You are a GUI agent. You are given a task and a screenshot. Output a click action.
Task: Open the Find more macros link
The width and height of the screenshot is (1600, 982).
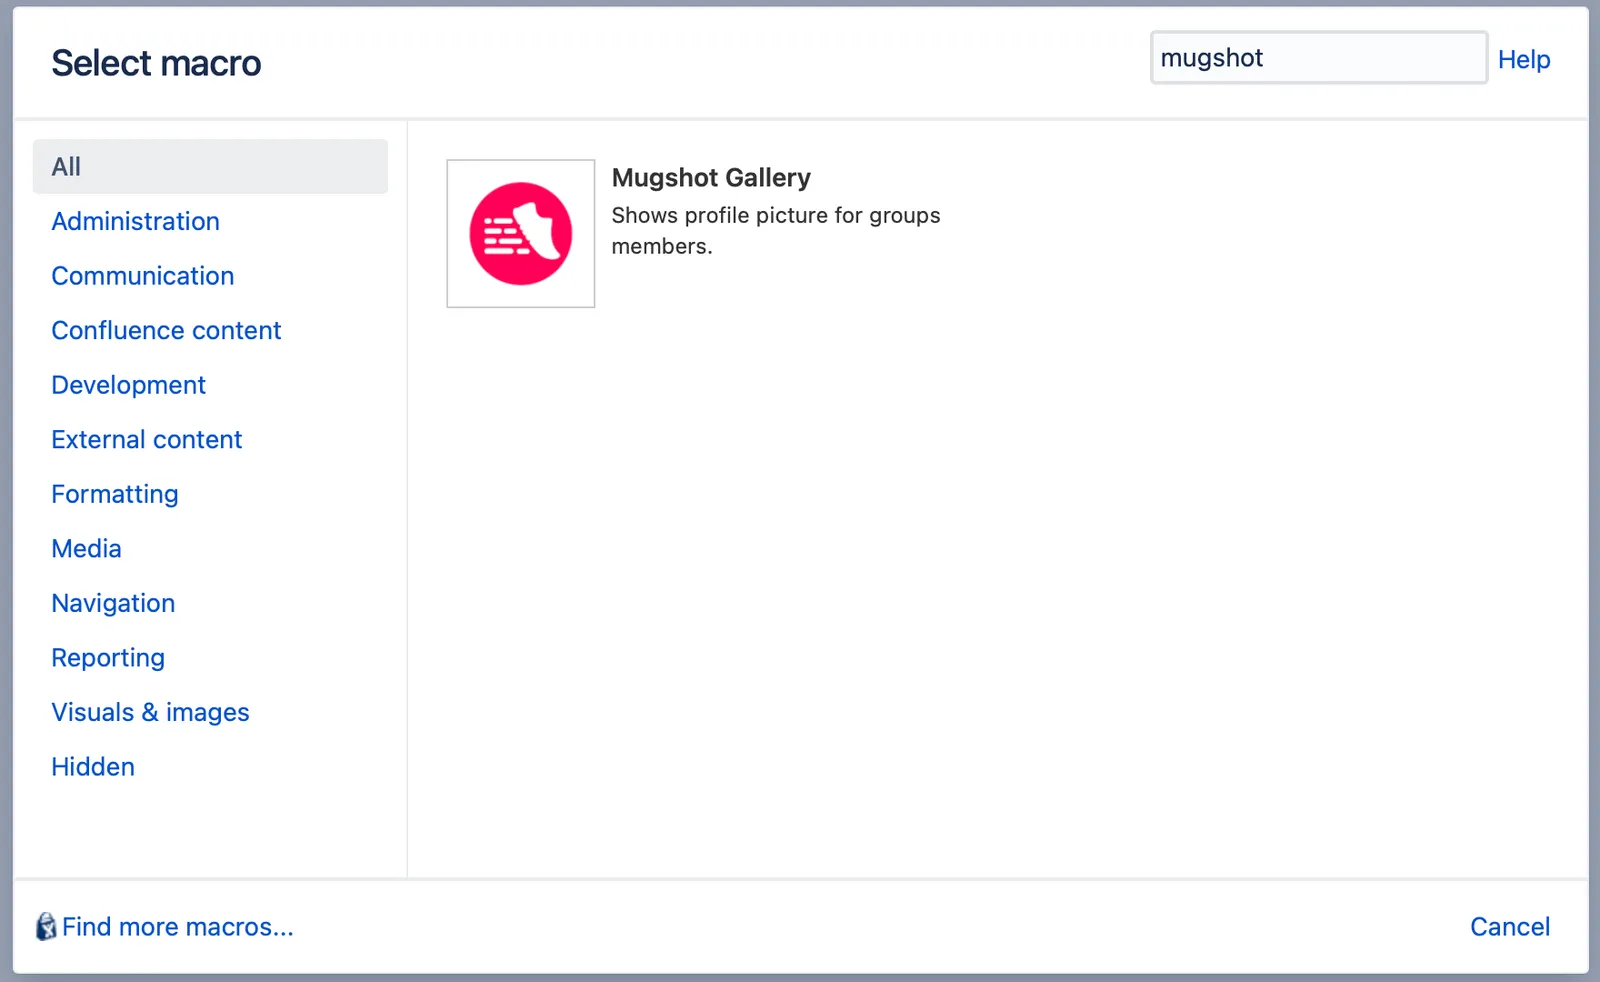click(178, 927)
